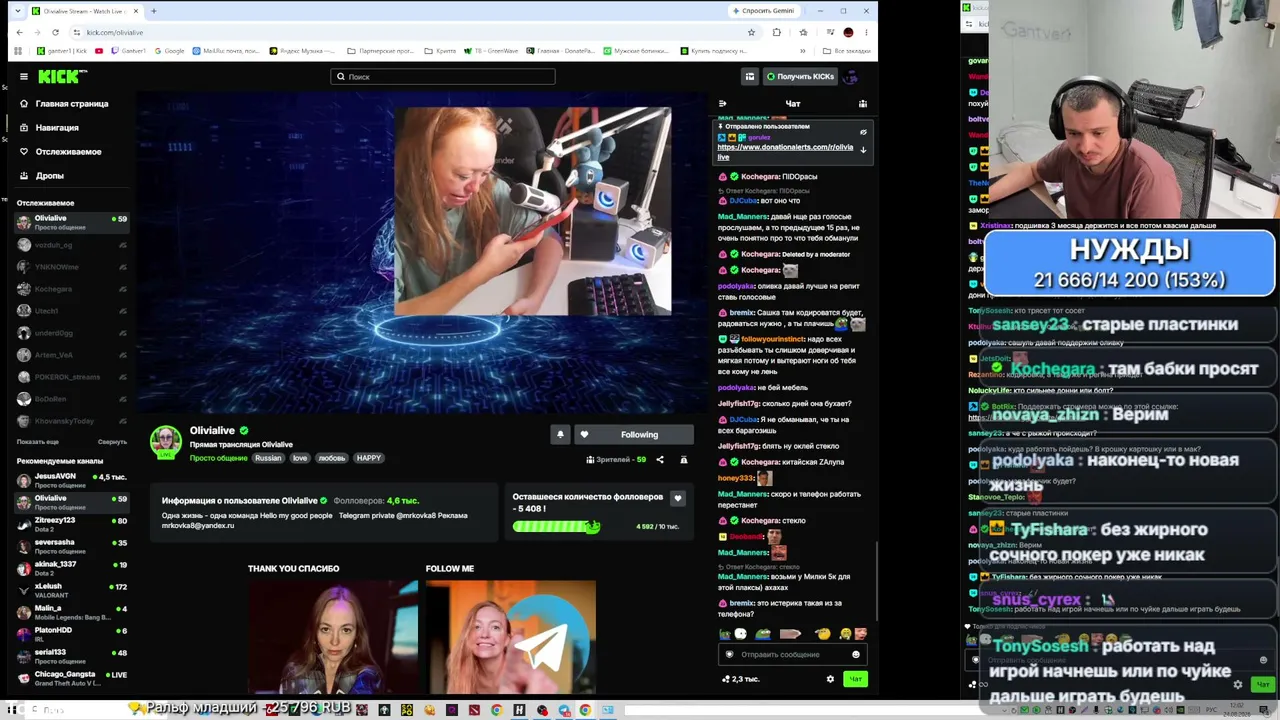Open the THANK YOU СПАСИБО panel image
This screenshot has width=1280, height=720.
(x=333, y=636)
